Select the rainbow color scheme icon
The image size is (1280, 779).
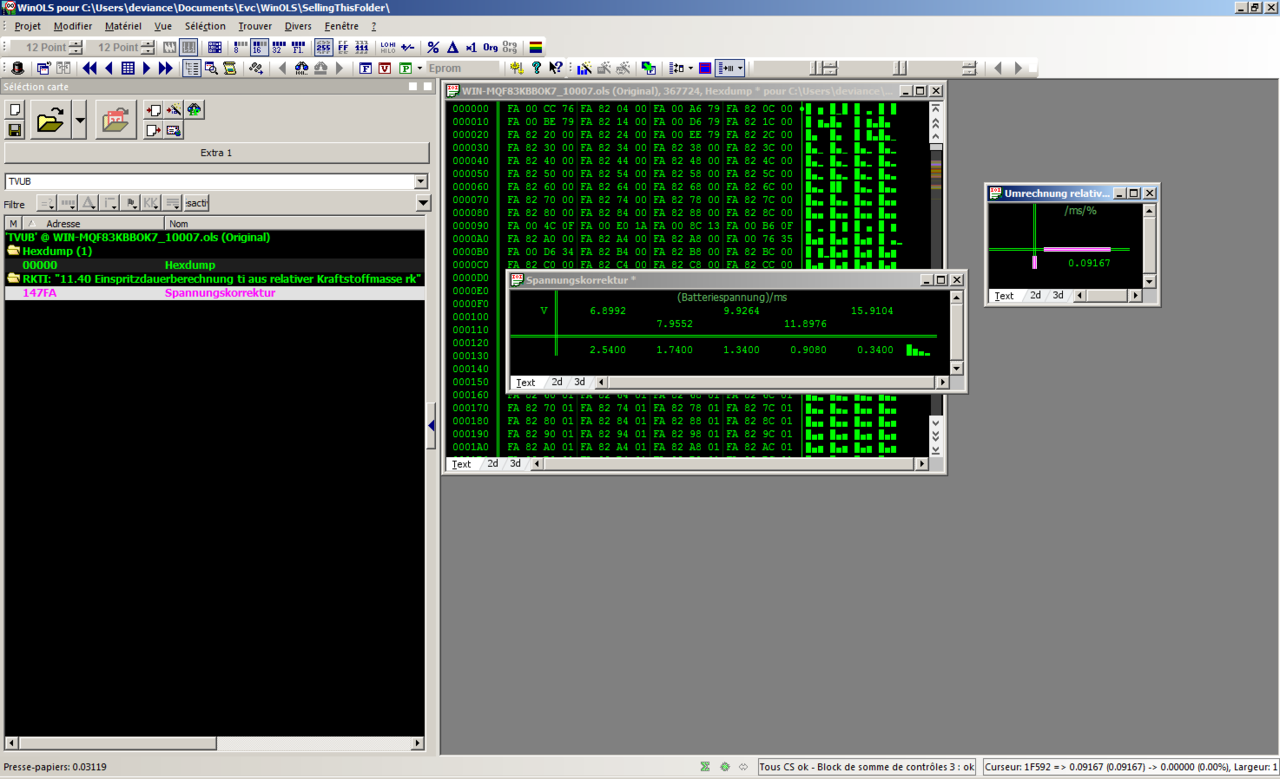[x=536, y=47]
